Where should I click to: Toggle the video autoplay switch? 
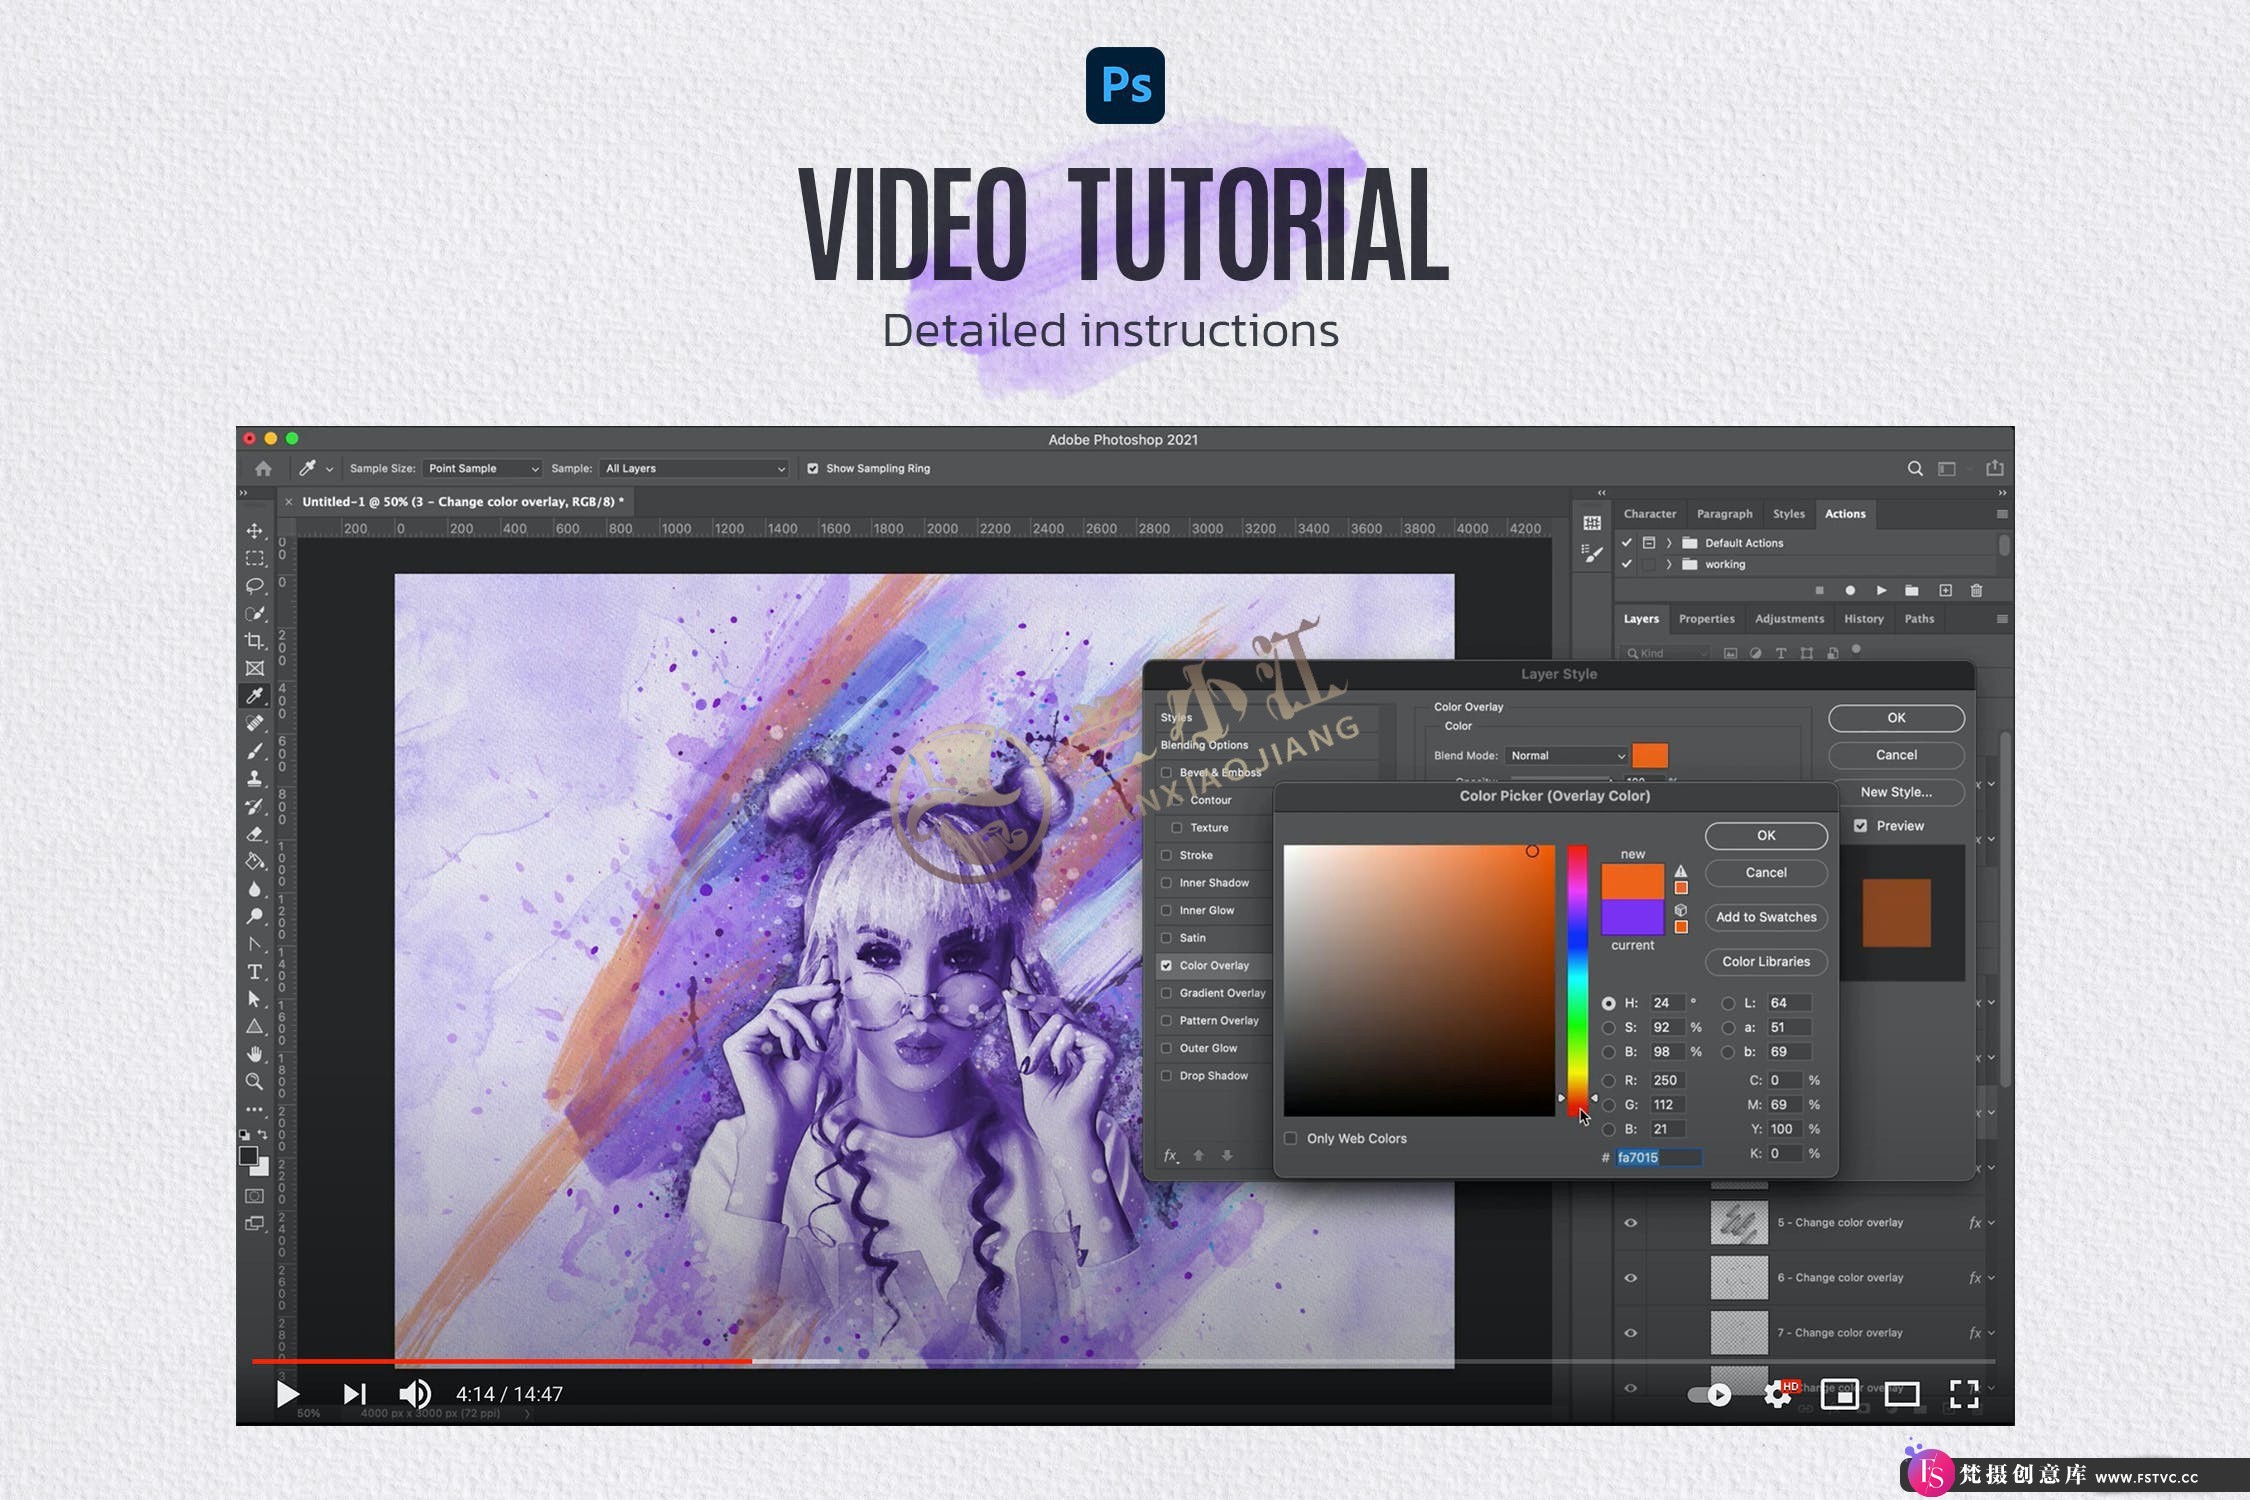(1709, 1394)
